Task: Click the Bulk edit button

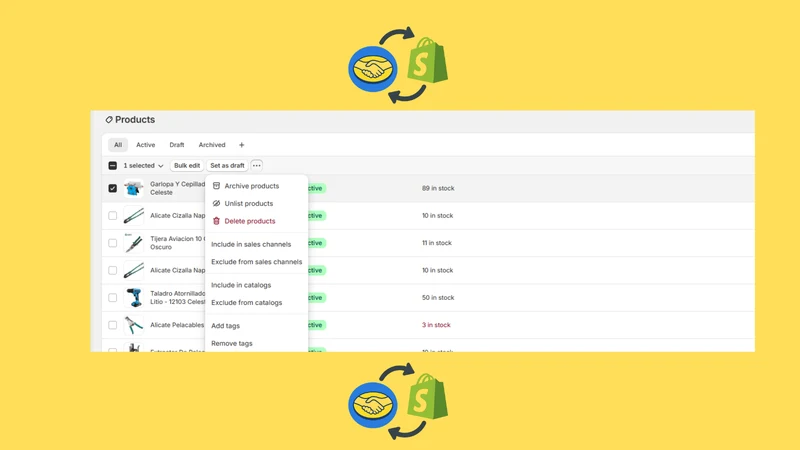Action: 187,165
